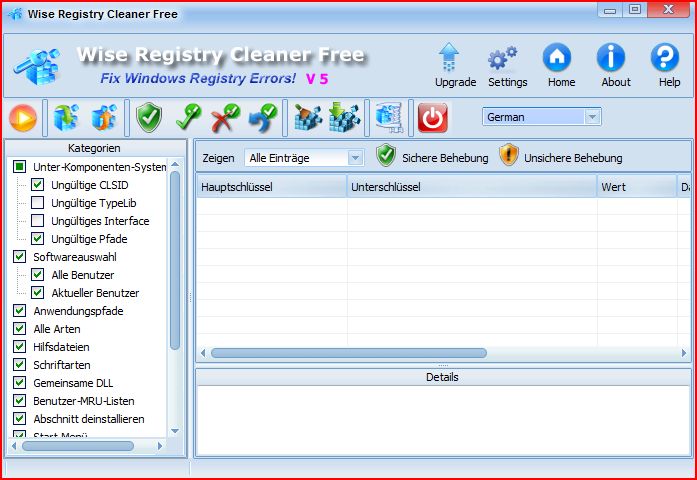The height and width of the screenshot is (480, 697).
Task: Toggle Benutzer-MRU-Listen checkbox
Action: click(x=20, y=401)
